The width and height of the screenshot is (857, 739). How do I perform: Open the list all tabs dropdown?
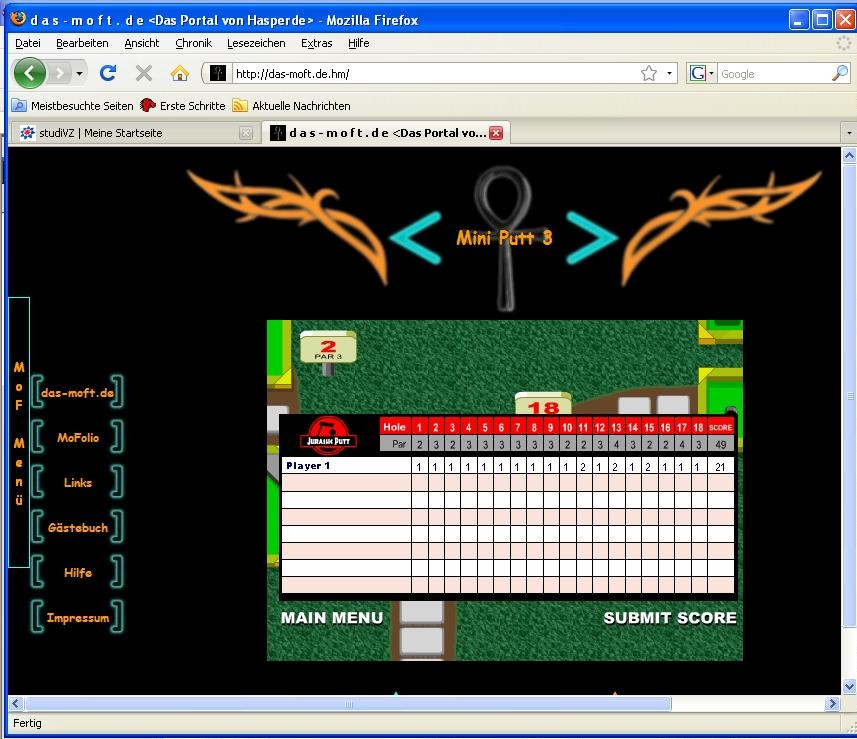point(848,133)
